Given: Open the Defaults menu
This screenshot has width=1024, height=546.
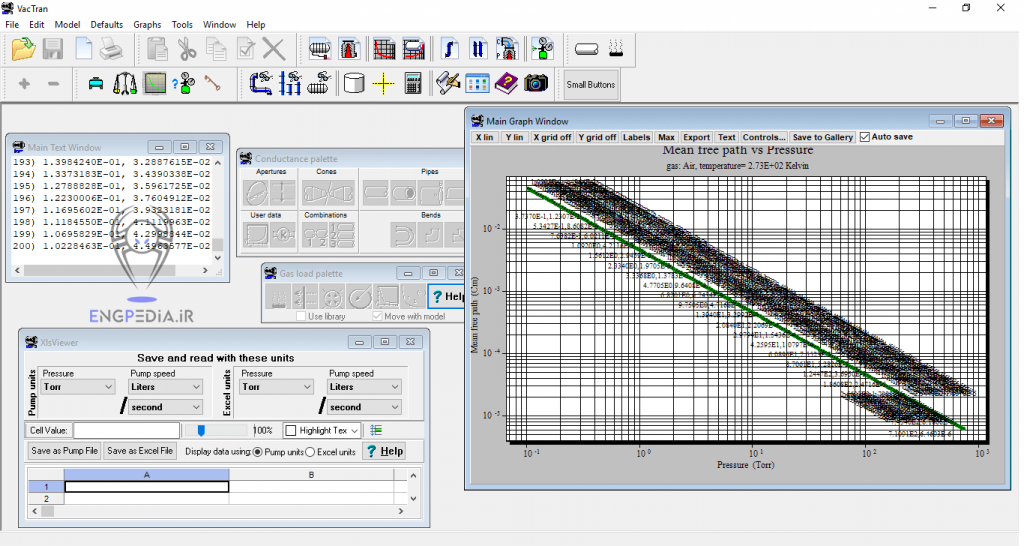Looking at the screenshot, I should point(107,24).
